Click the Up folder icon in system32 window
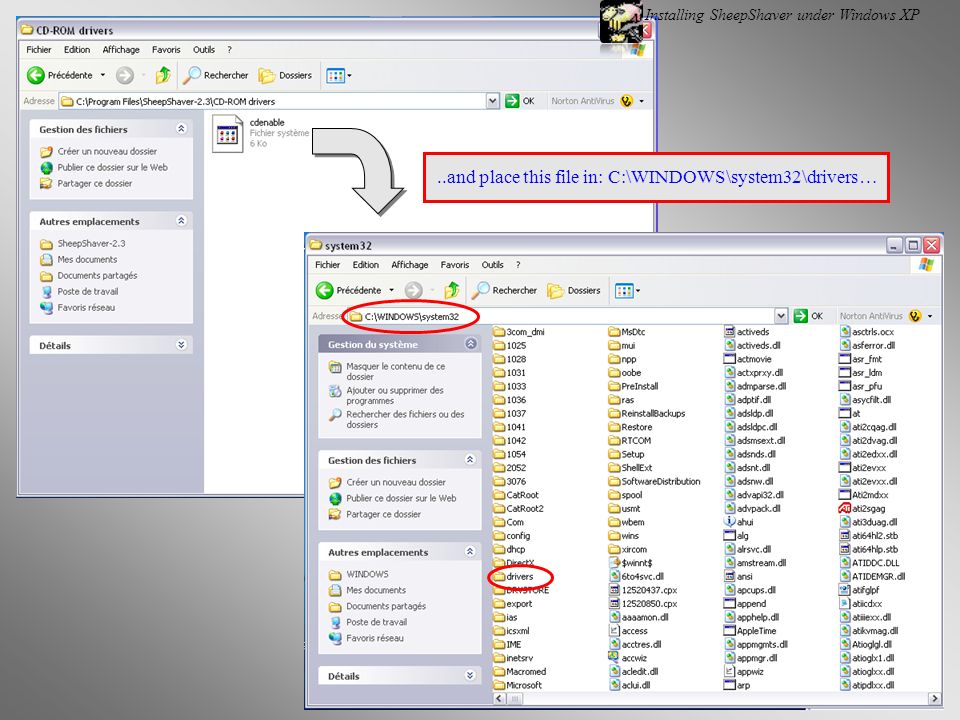Screen dimensions: 960x720 [452, 290]
